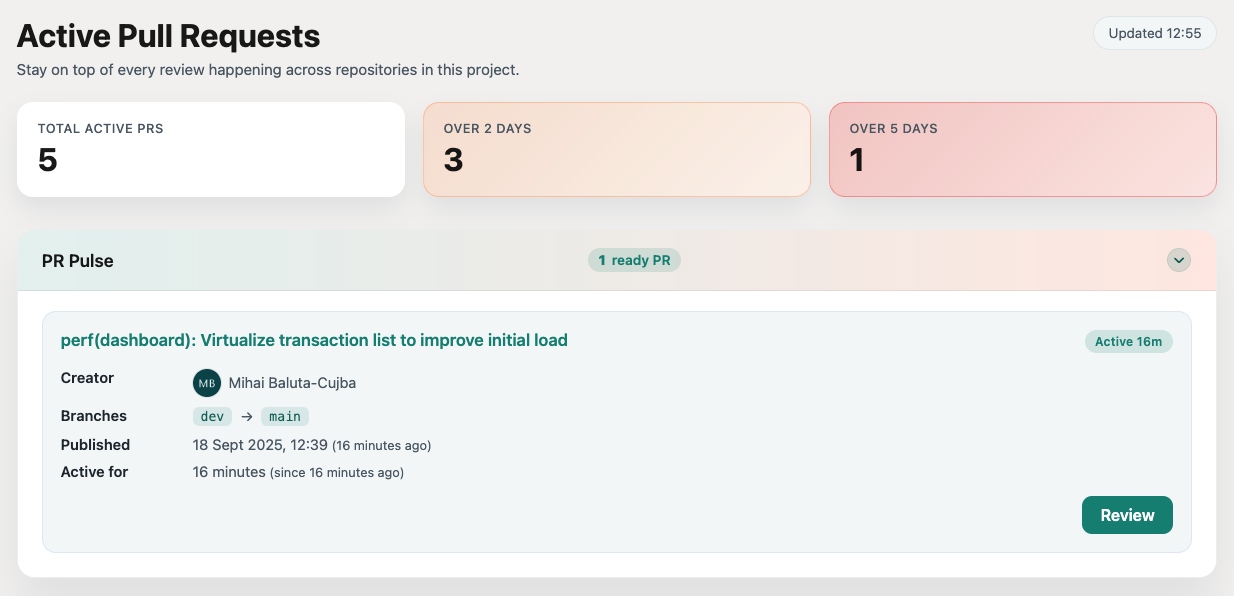Viewport: 1234px width, 596px height.
Task: Collapse the PR Pulse section chevron
Action: [1179, 261]
